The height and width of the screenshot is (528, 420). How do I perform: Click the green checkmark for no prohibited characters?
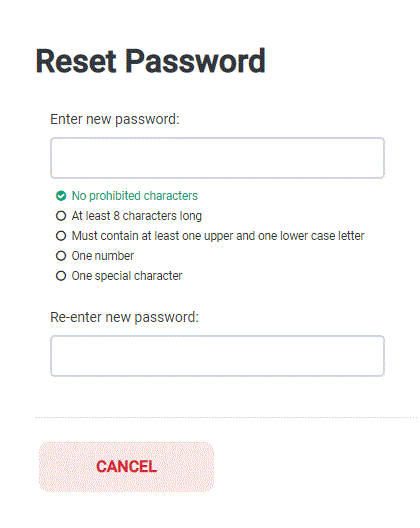61,196
